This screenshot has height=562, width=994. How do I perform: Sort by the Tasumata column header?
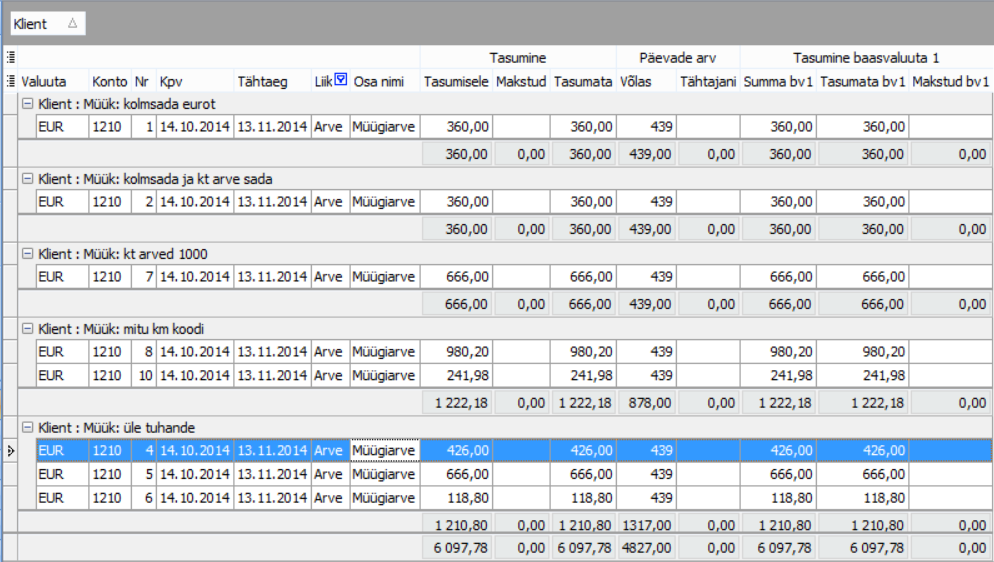[x=583, y=81]
